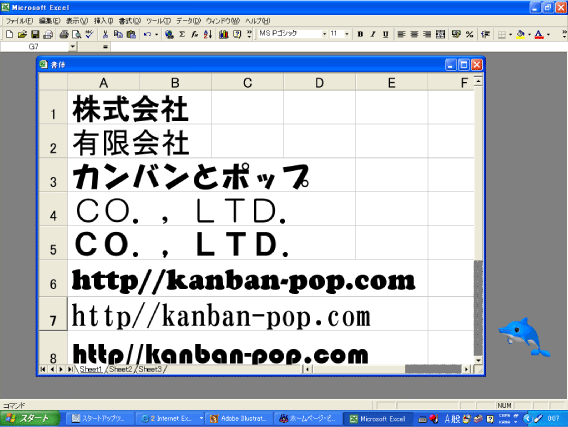Open the Fill Color dropdown arrow
This screenshot has height=427, width=568.
pyautogui.click(x=529, y=35)
